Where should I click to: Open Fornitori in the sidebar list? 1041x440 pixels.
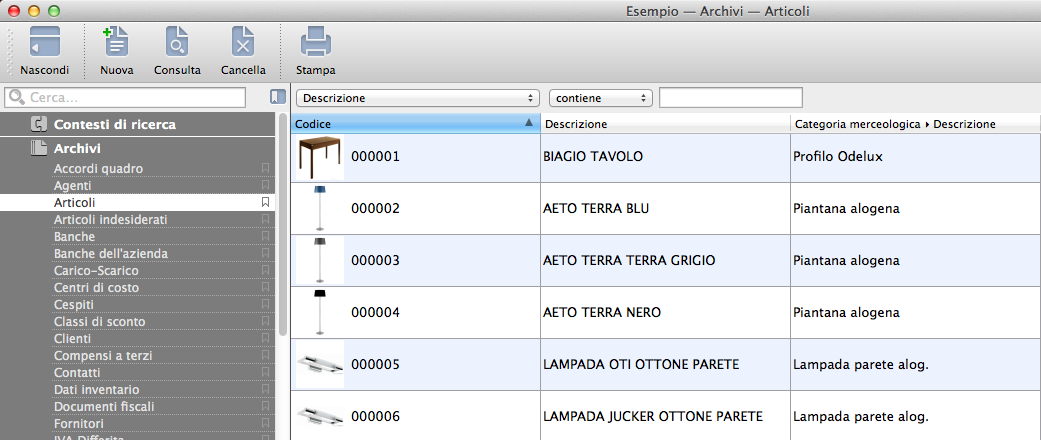pos(80,424)
